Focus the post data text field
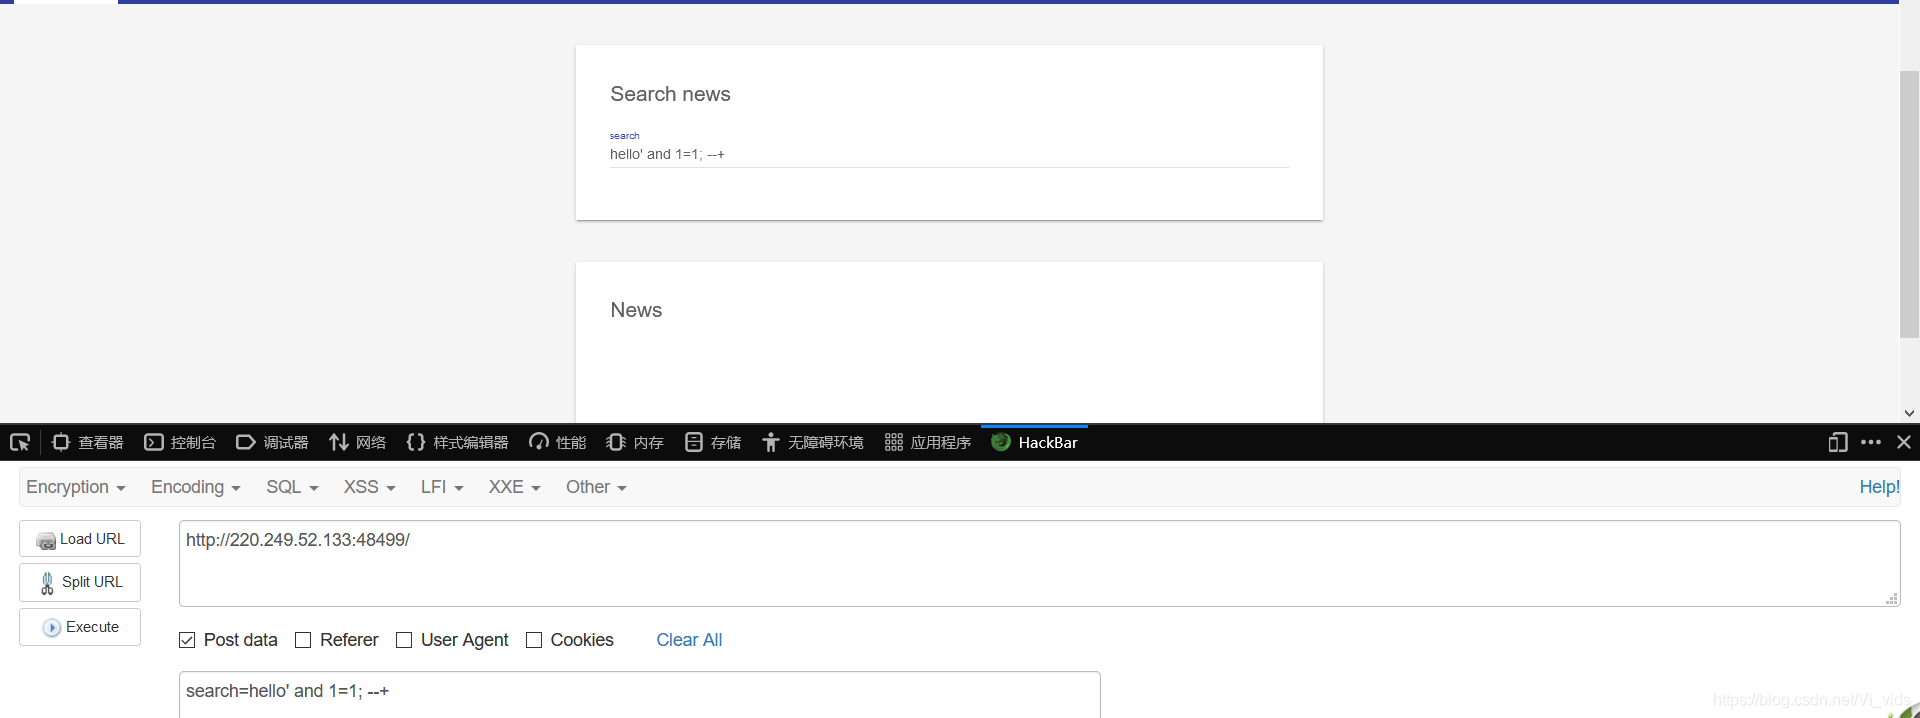This screenshot has height=718, width=1920. coord(640,694)
